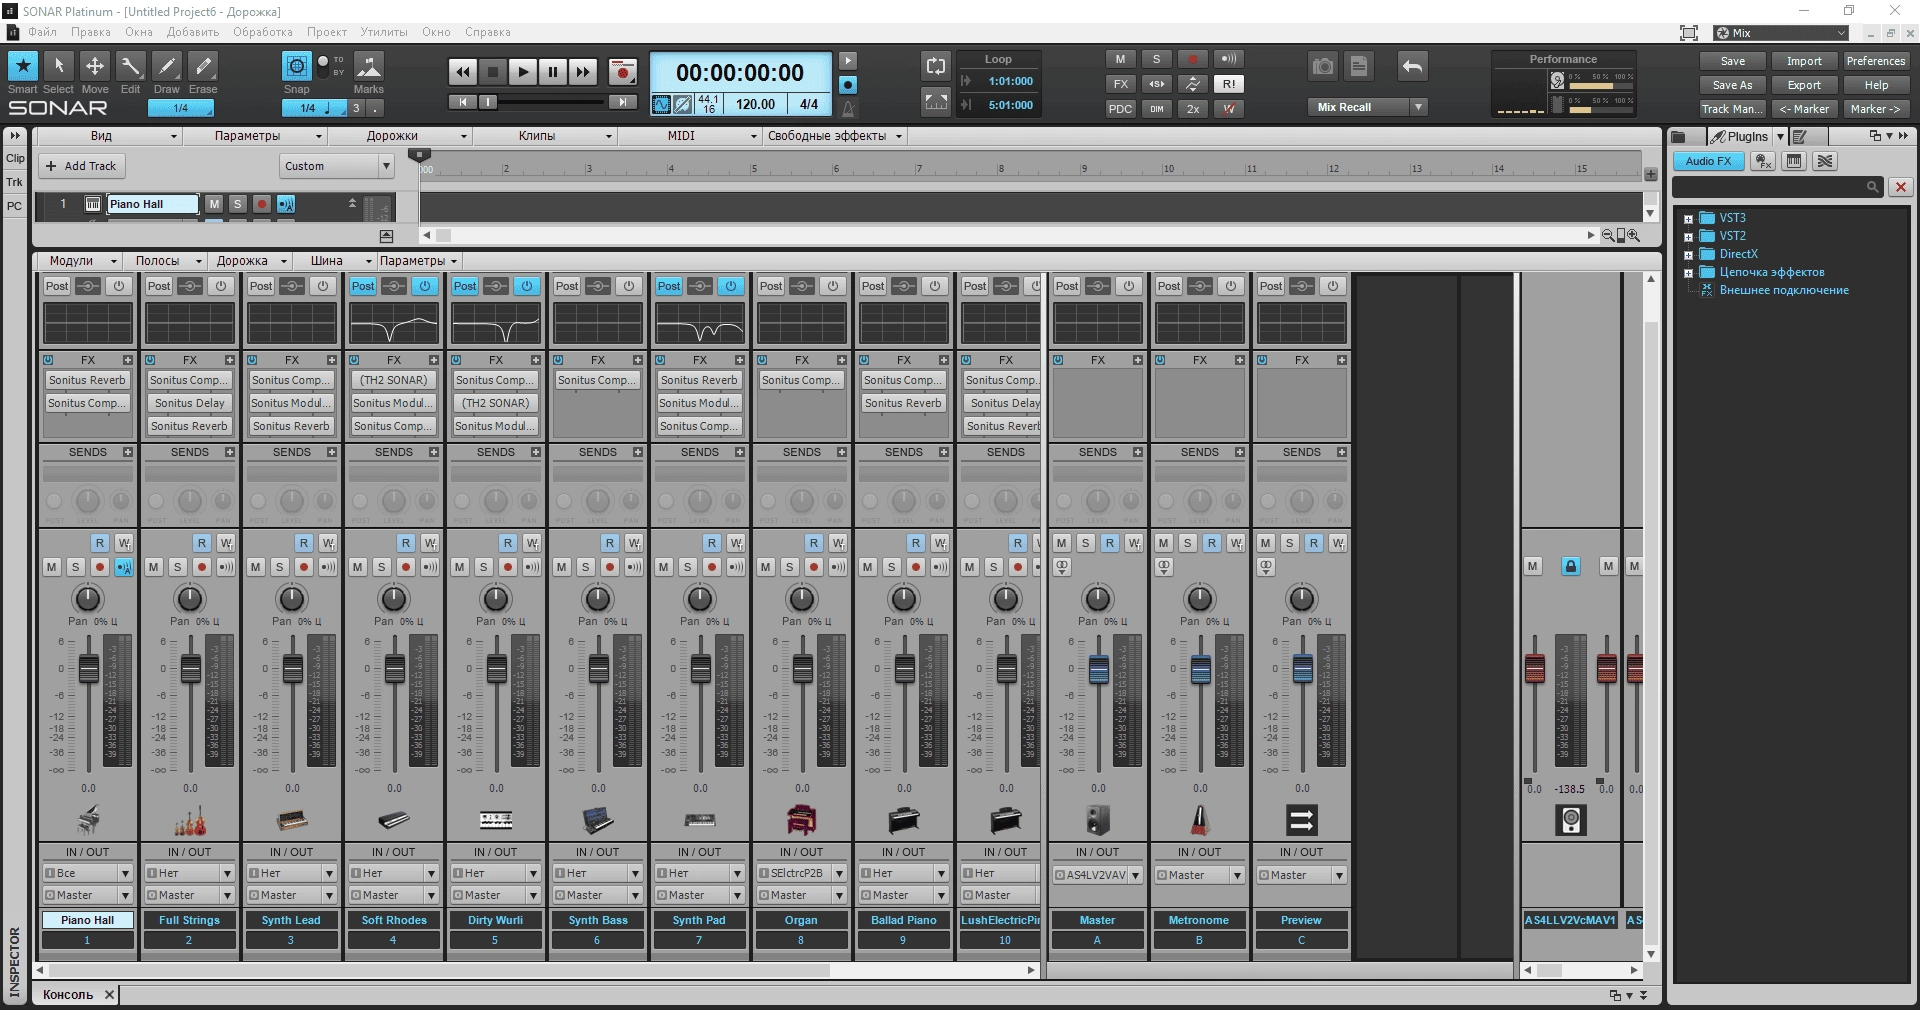Click the Stop transport button

point(492,72)
